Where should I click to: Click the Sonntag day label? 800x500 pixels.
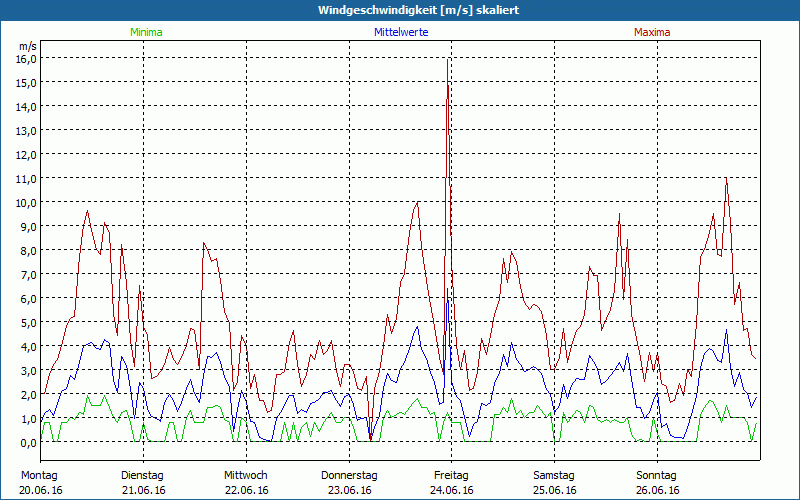pyautogui.click(x=656, y=476)
